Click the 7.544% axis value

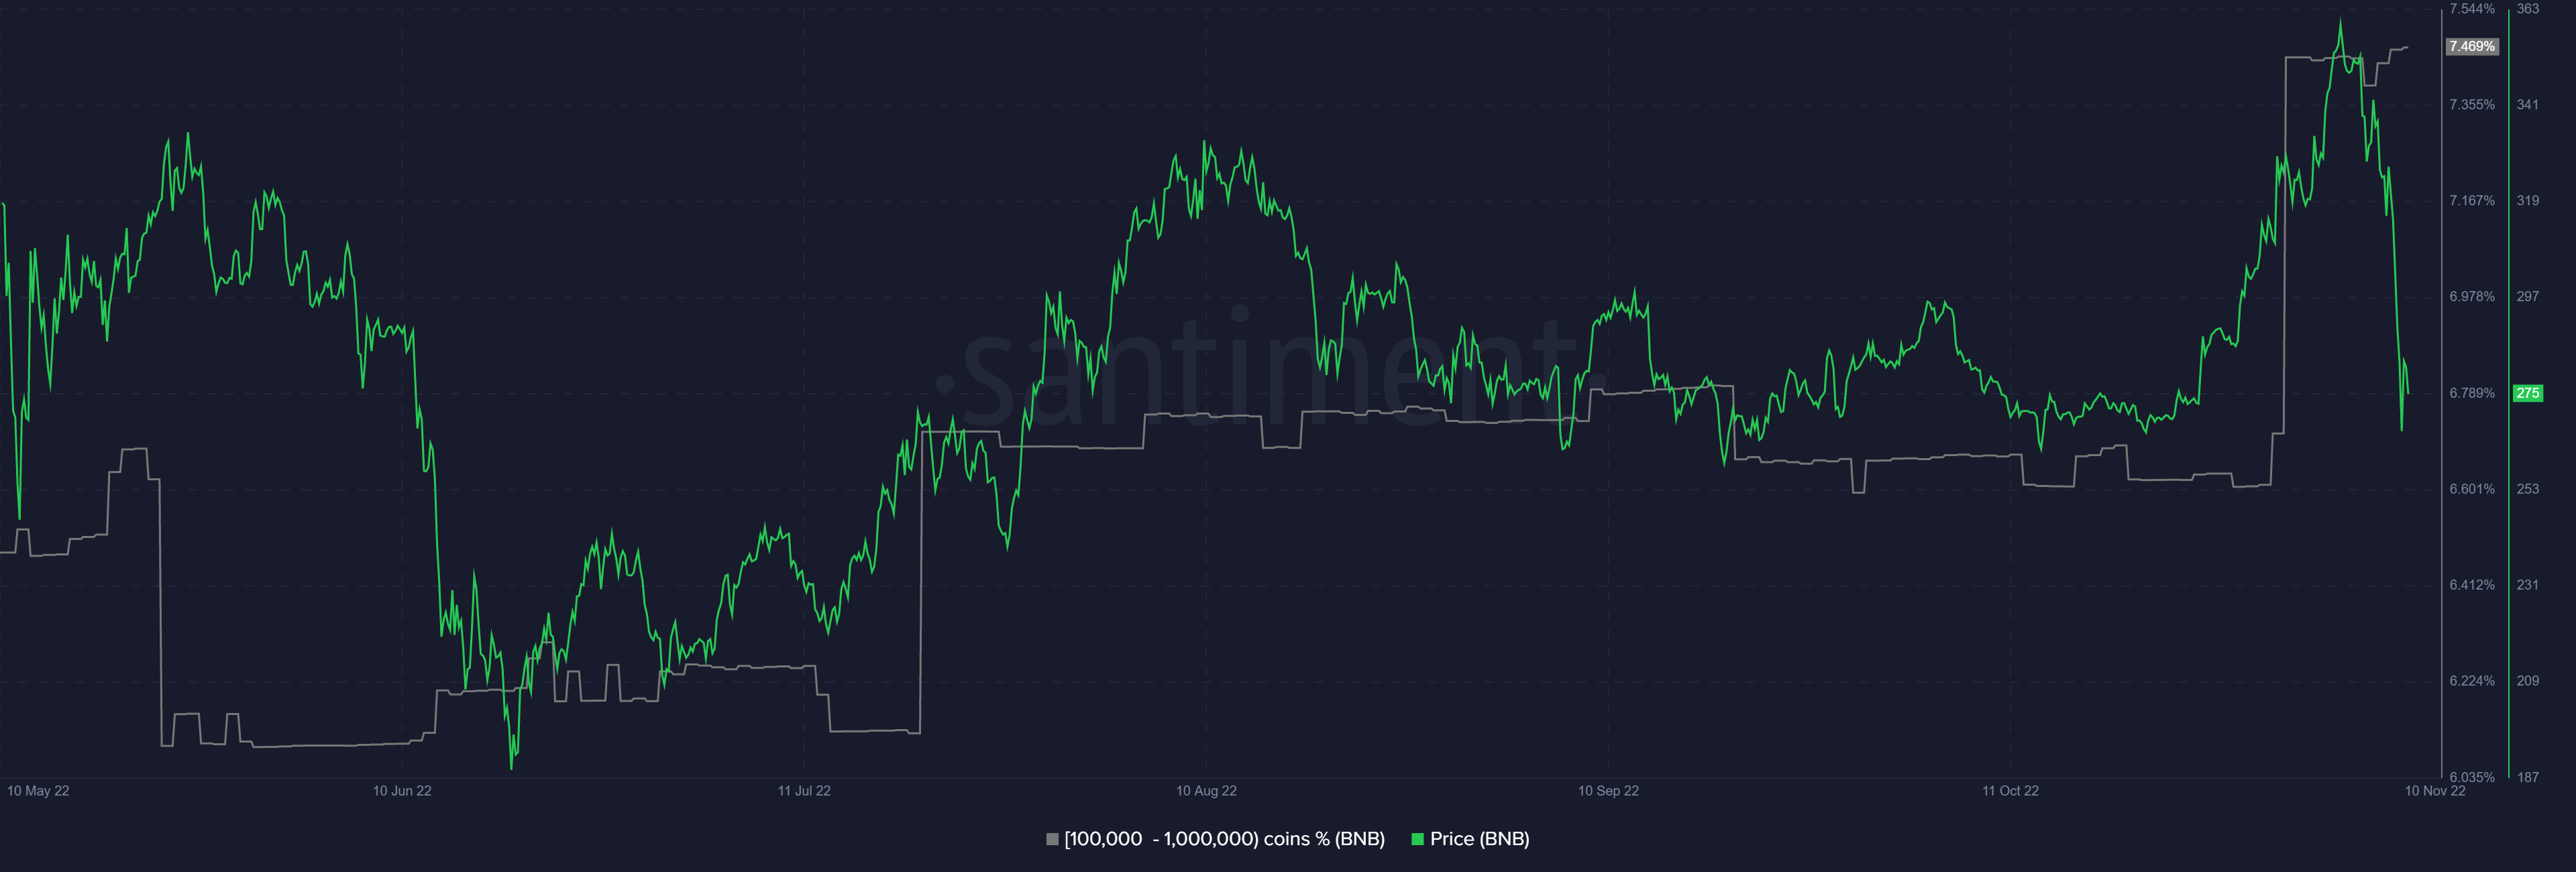pyautogui.click(x=2472, y=9)
